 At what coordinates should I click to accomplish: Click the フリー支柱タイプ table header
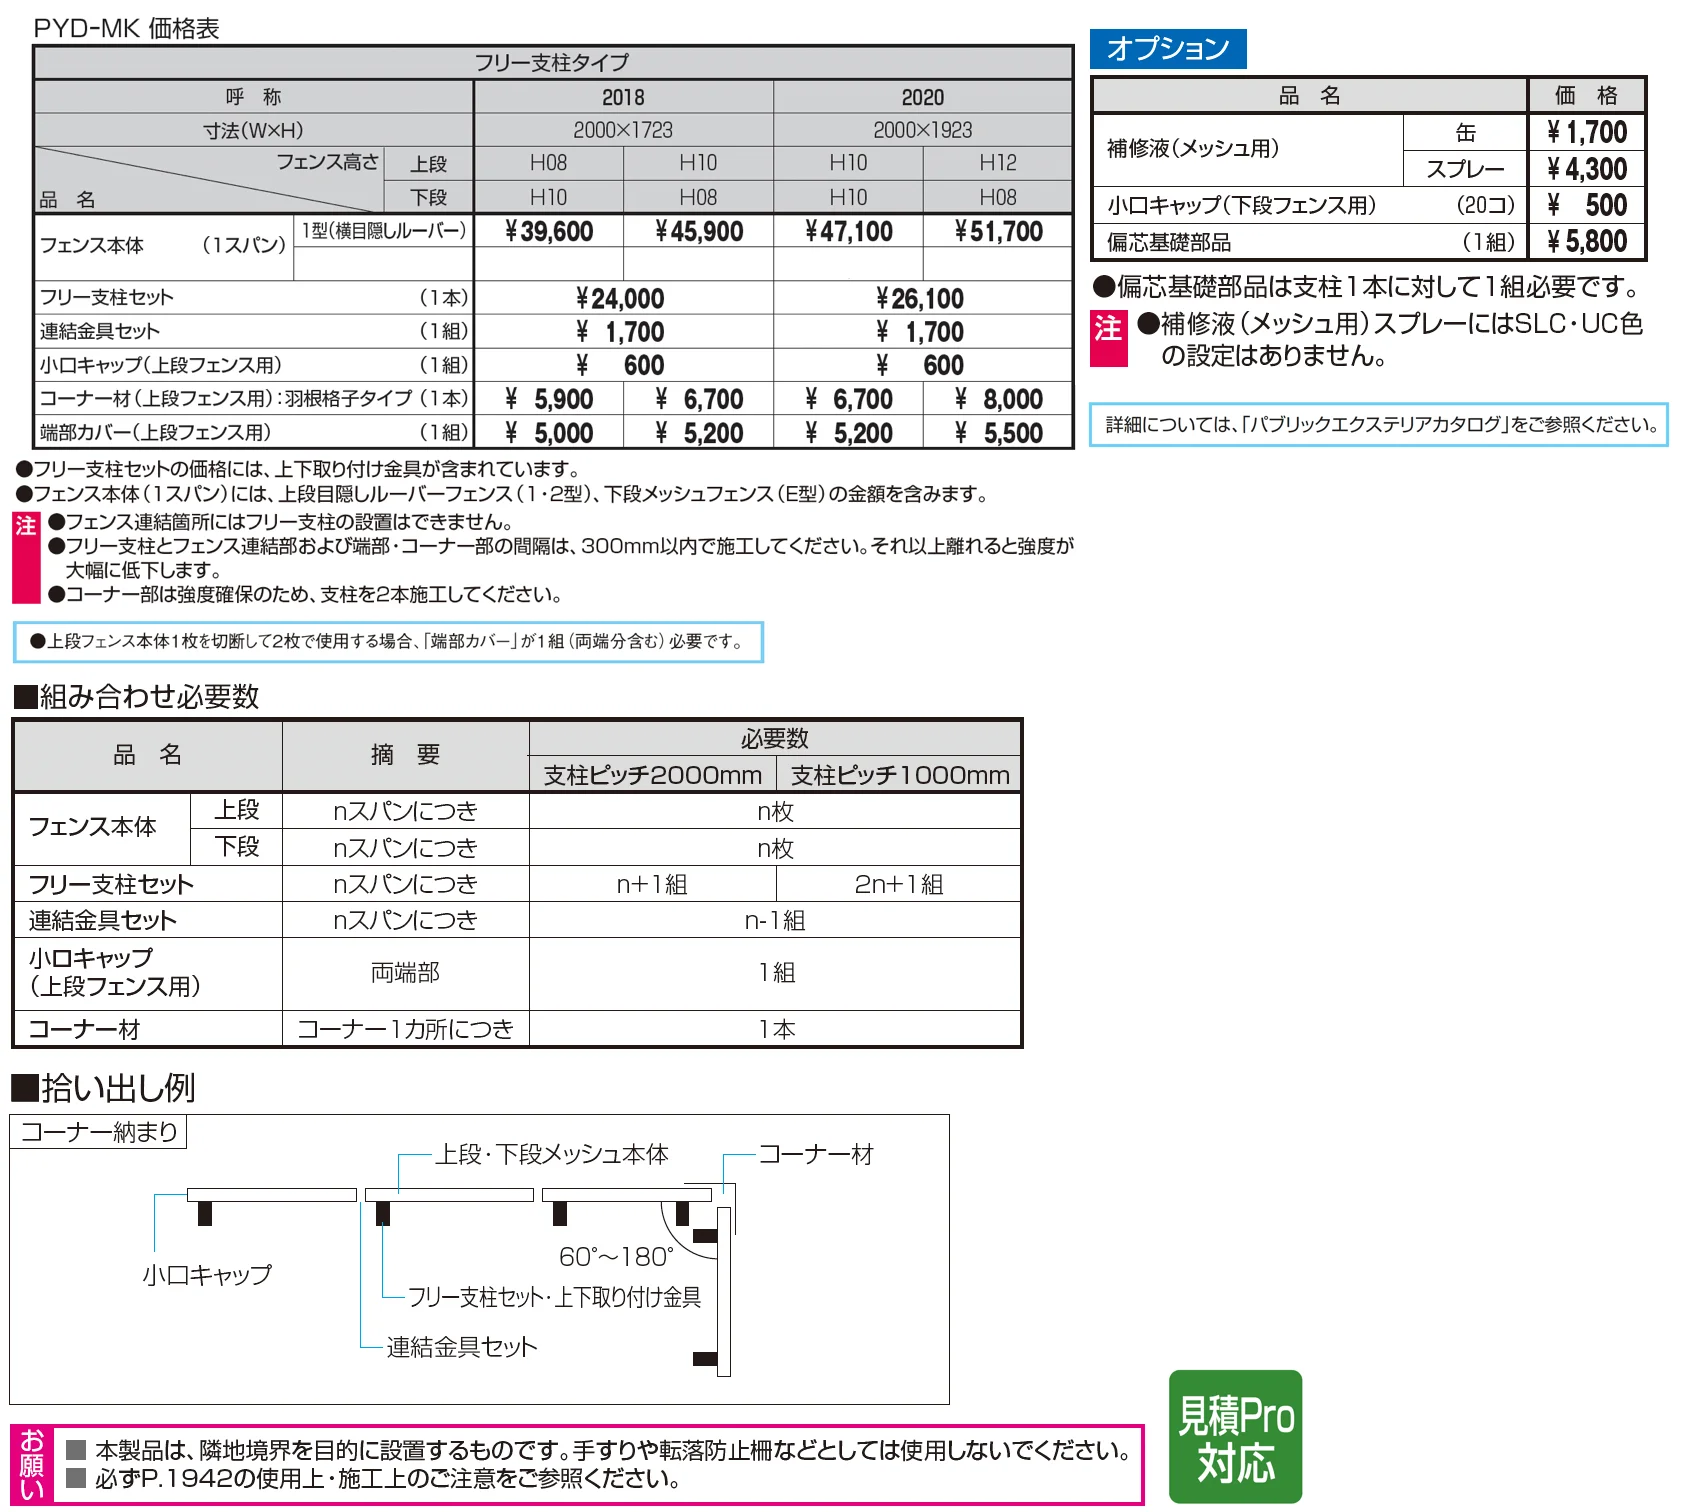coord(552,63)
